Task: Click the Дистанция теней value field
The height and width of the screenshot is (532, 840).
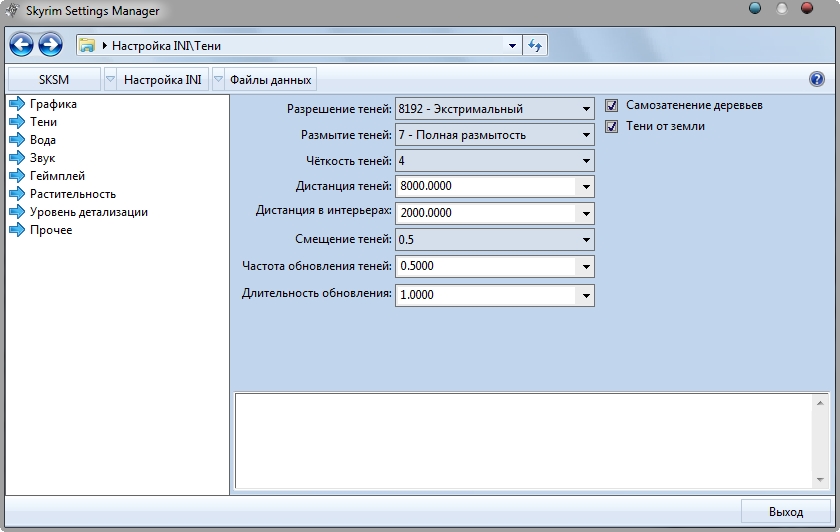Action: [485, 187]
